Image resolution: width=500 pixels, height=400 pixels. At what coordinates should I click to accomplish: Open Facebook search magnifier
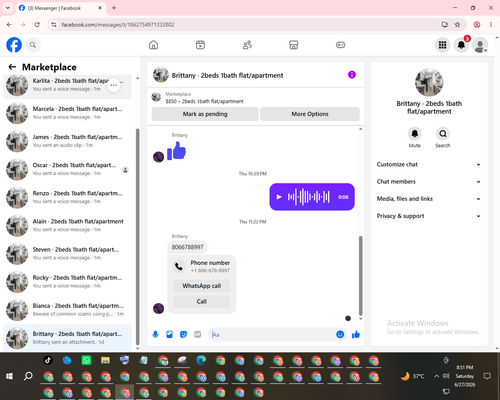[33, 45]
